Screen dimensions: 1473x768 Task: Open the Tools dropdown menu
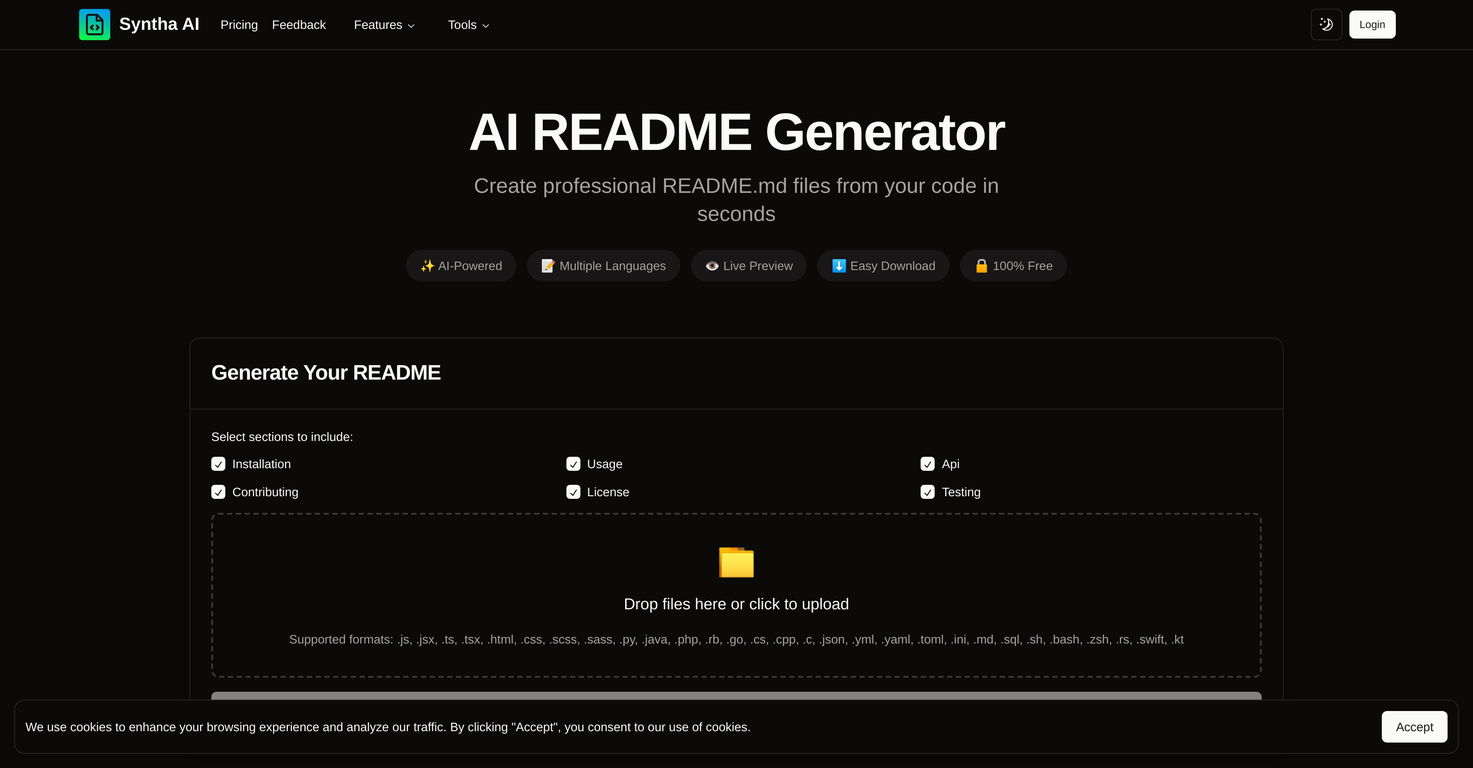pos(468,24)
